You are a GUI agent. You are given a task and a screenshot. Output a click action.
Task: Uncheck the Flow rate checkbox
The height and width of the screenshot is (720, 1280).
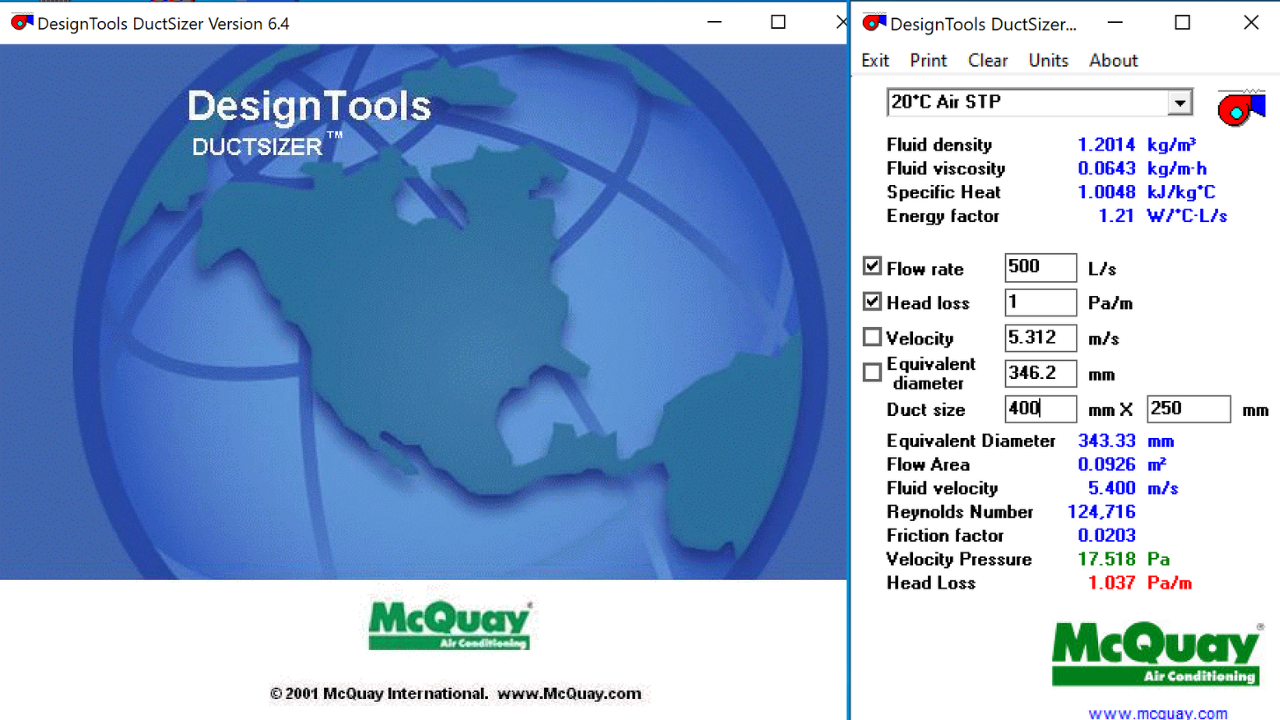(872, 266)
